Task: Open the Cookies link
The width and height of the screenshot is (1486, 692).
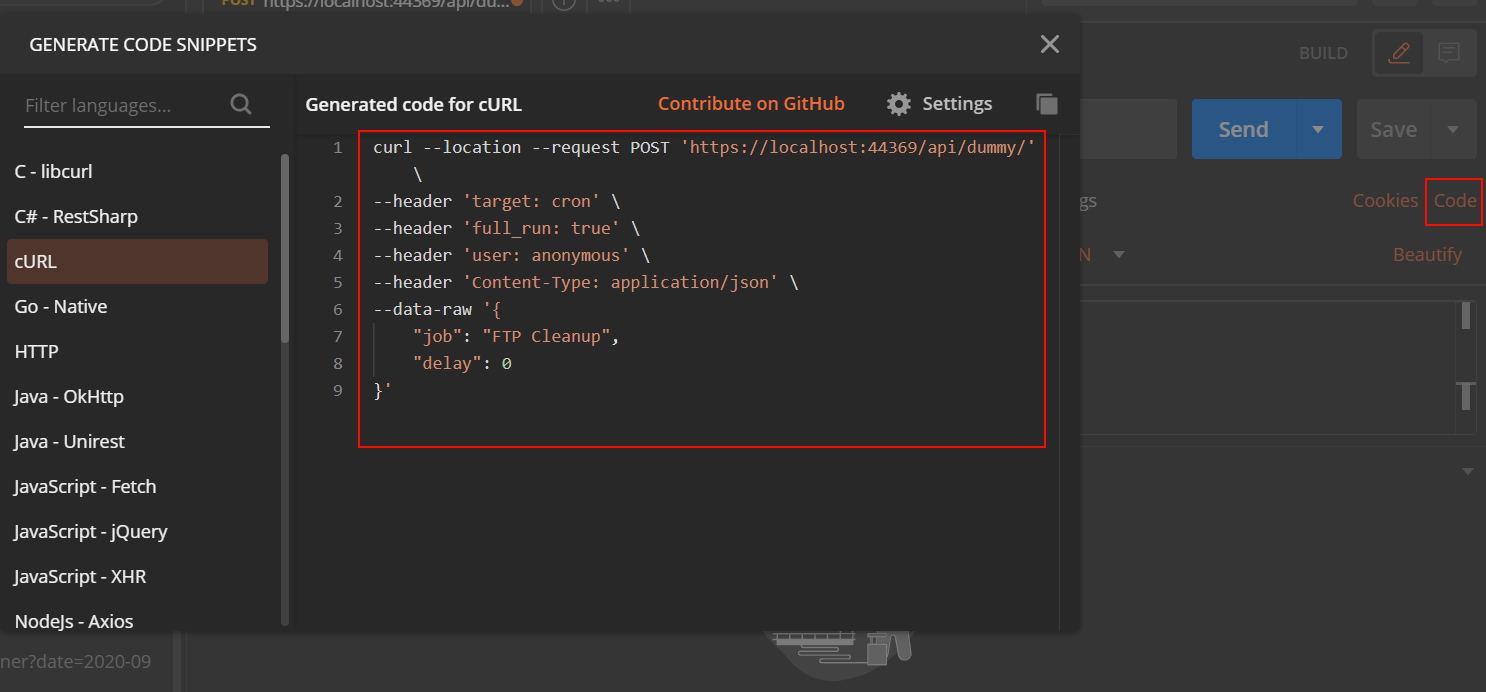Action: (x=1385, y=201)
